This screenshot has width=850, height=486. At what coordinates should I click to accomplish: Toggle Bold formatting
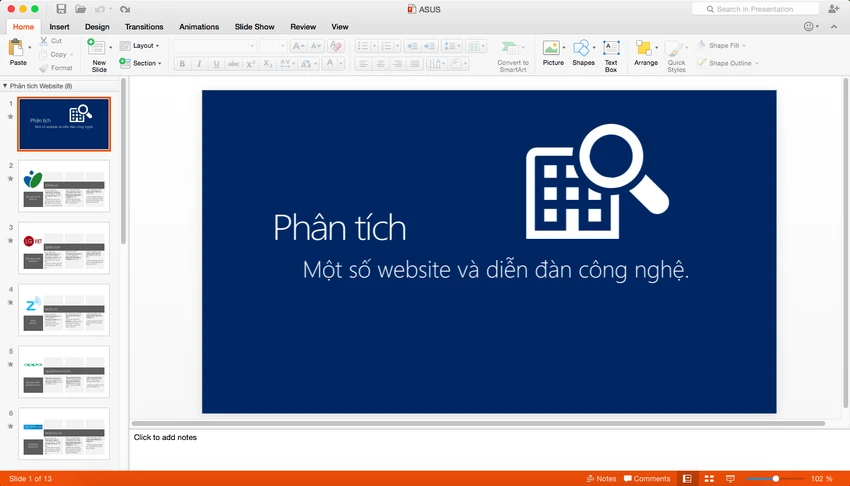coord(182,64)
